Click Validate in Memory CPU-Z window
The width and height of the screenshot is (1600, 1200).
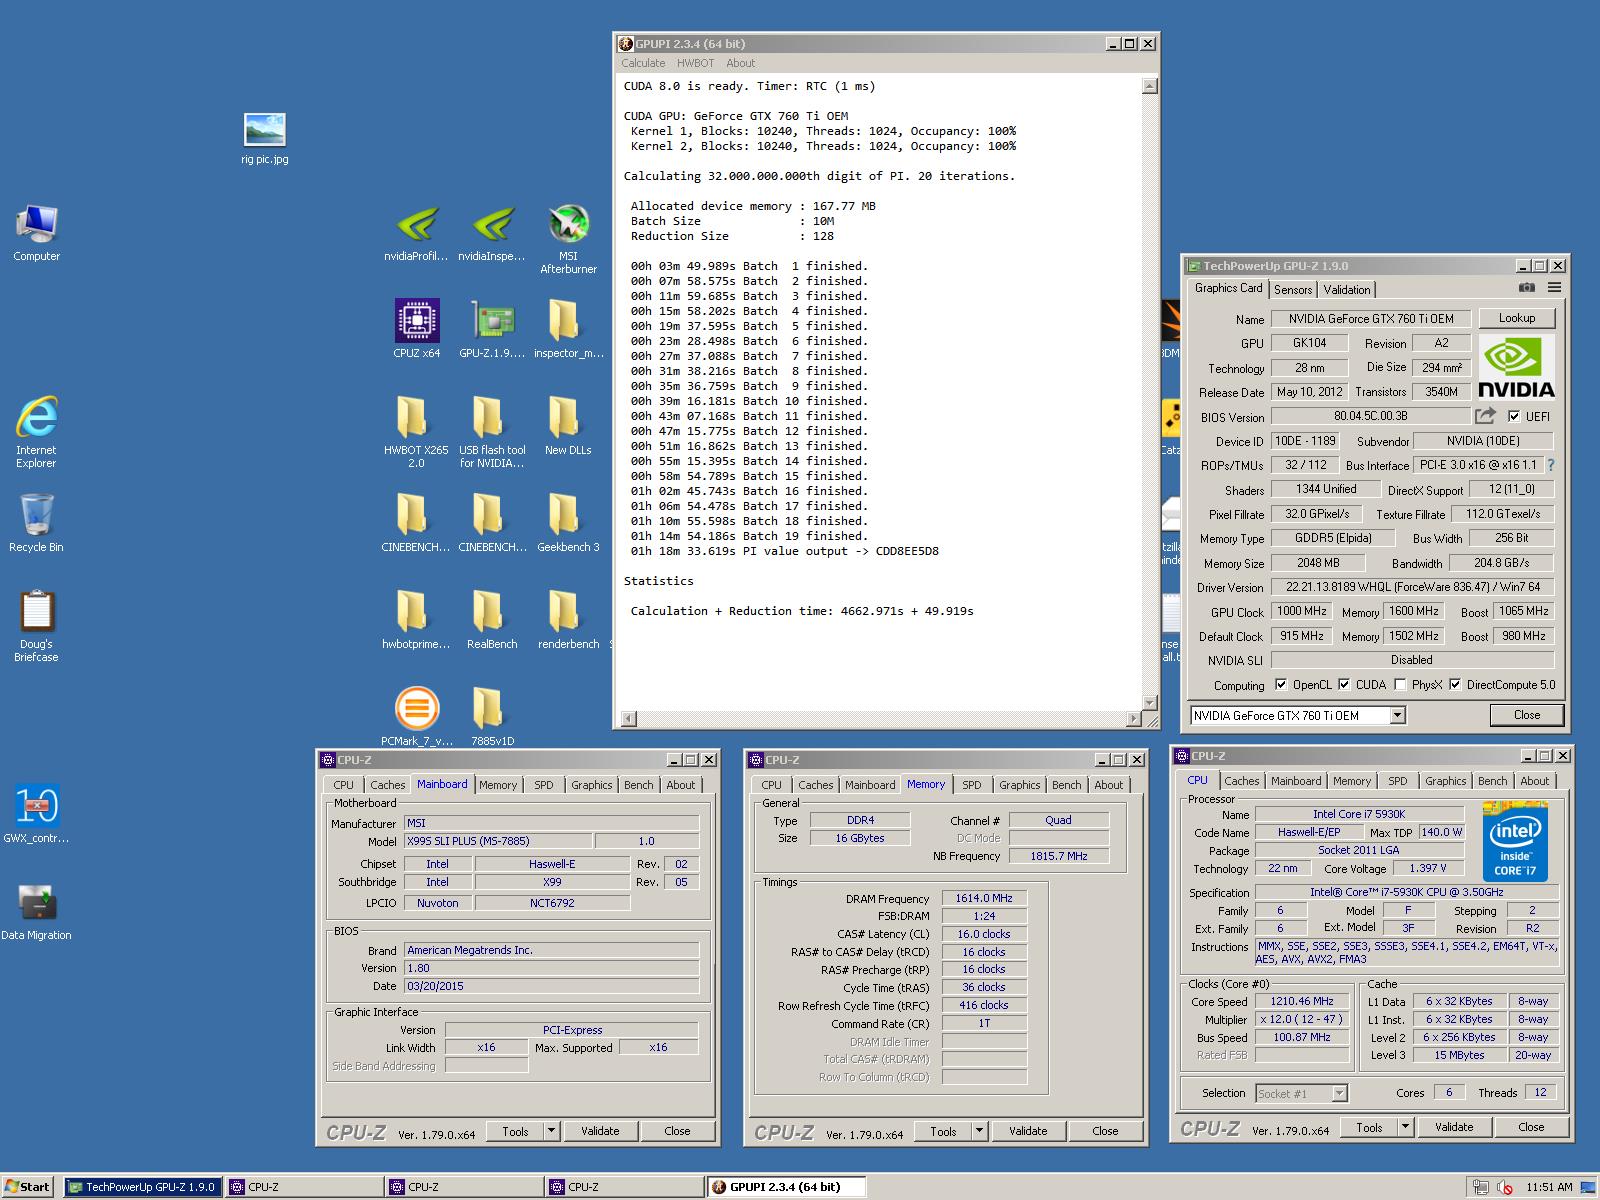pos(1028,1131)
